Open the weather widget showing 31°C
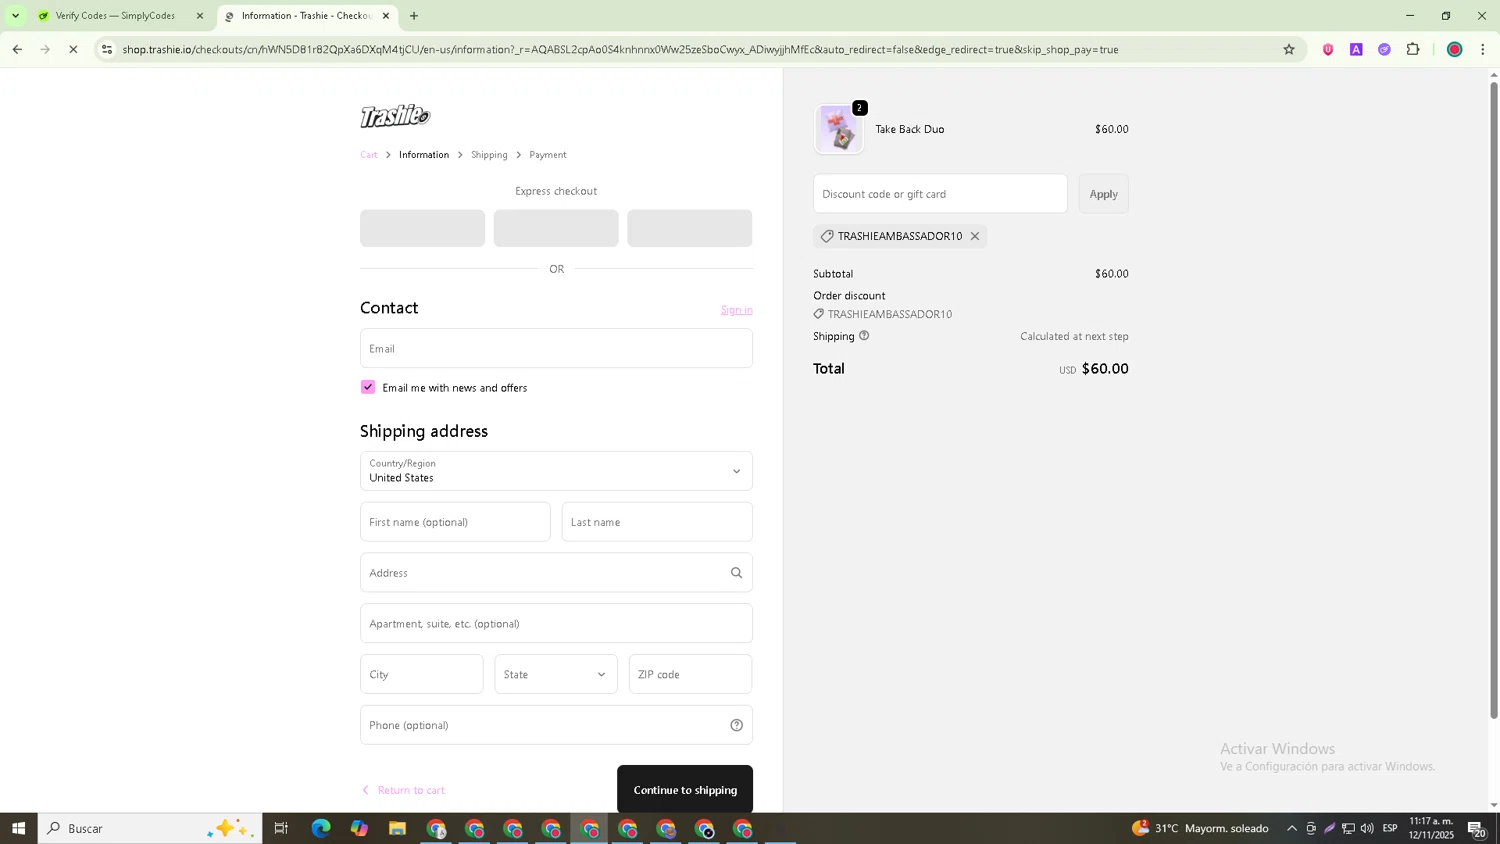Viewport: 1500px width, 844px height. tap(1200, 828)
